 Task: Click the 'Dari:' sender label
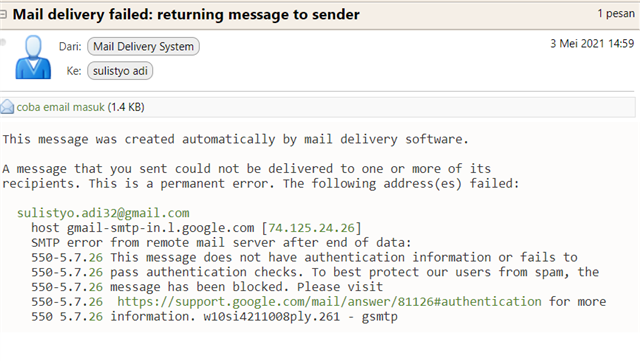click(x=70, y=47)
